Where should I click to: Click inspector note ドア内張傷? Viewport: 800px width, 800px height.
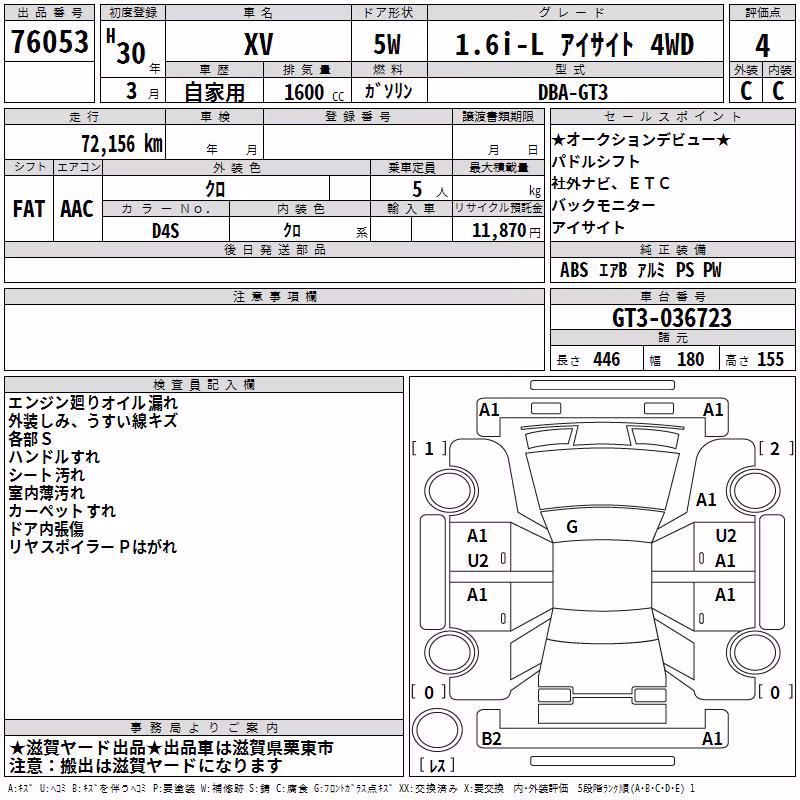point(46,529)
